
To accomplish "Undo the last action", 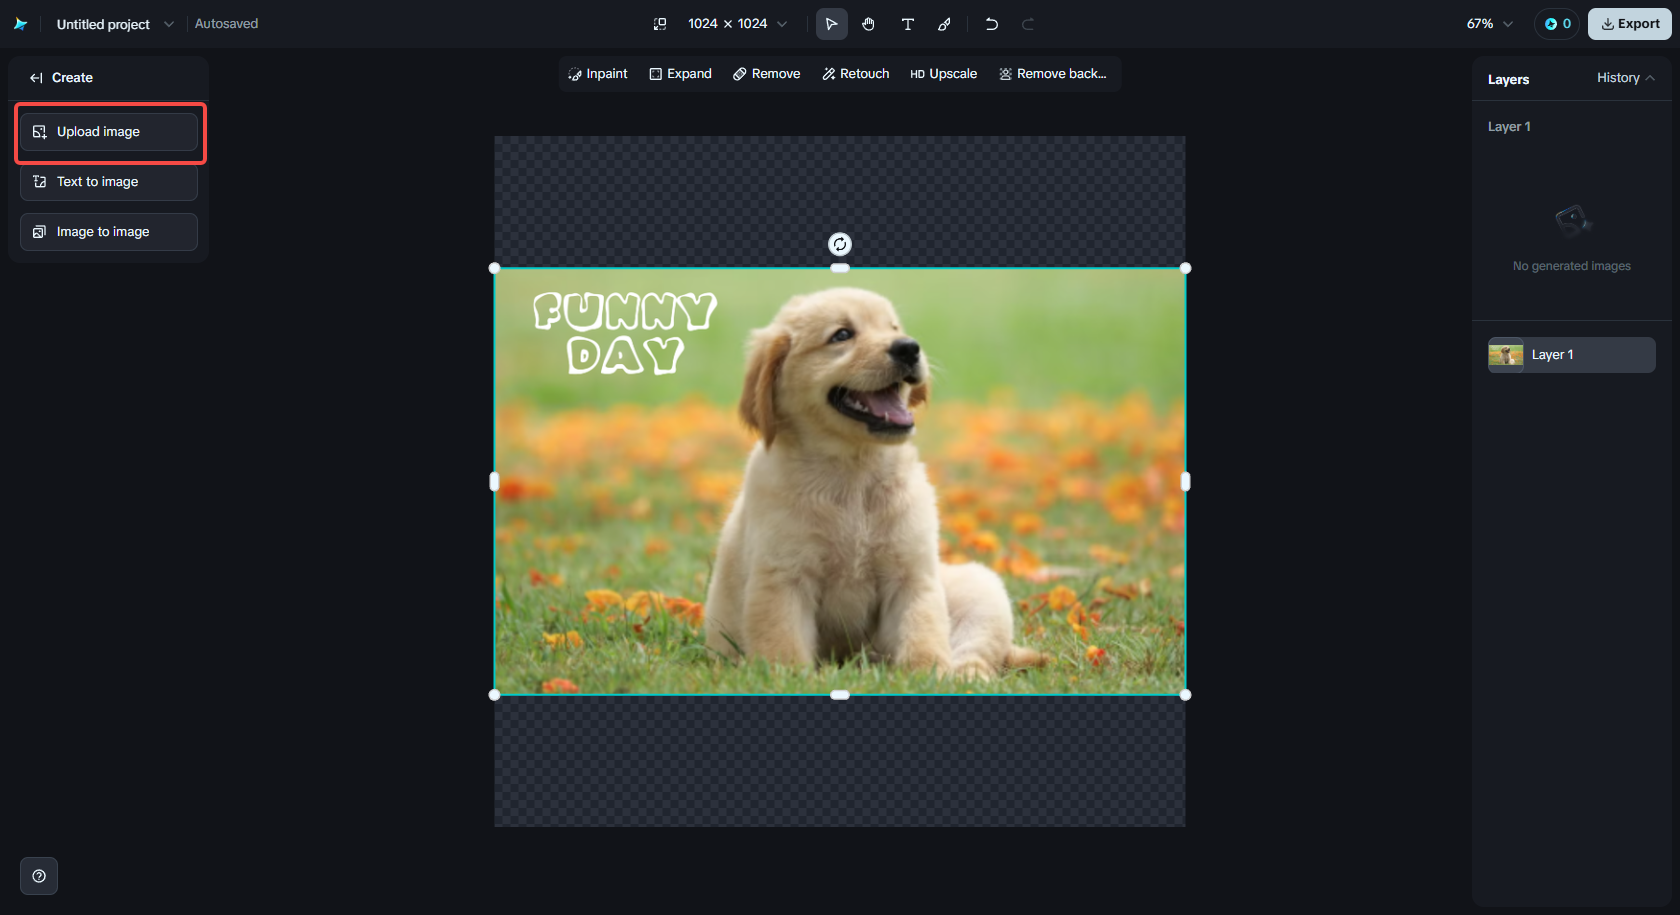I will pyautogui.click(x=991, y=24).
